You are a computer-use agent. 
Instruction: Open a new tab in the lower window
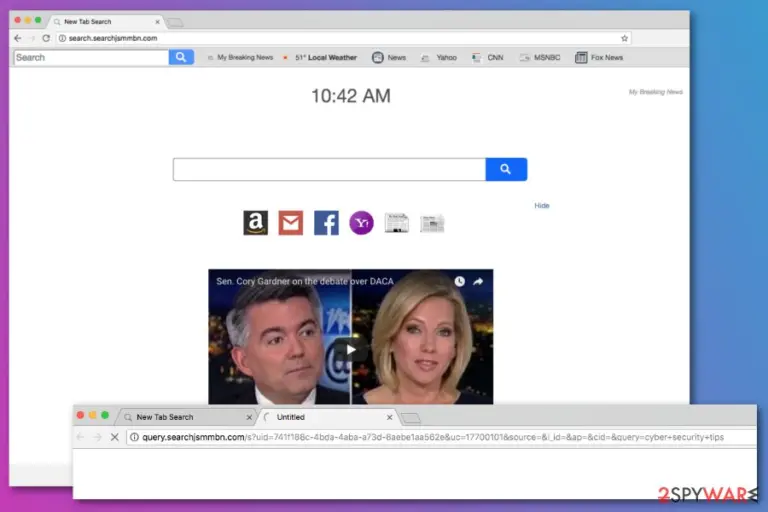point(411,418)
